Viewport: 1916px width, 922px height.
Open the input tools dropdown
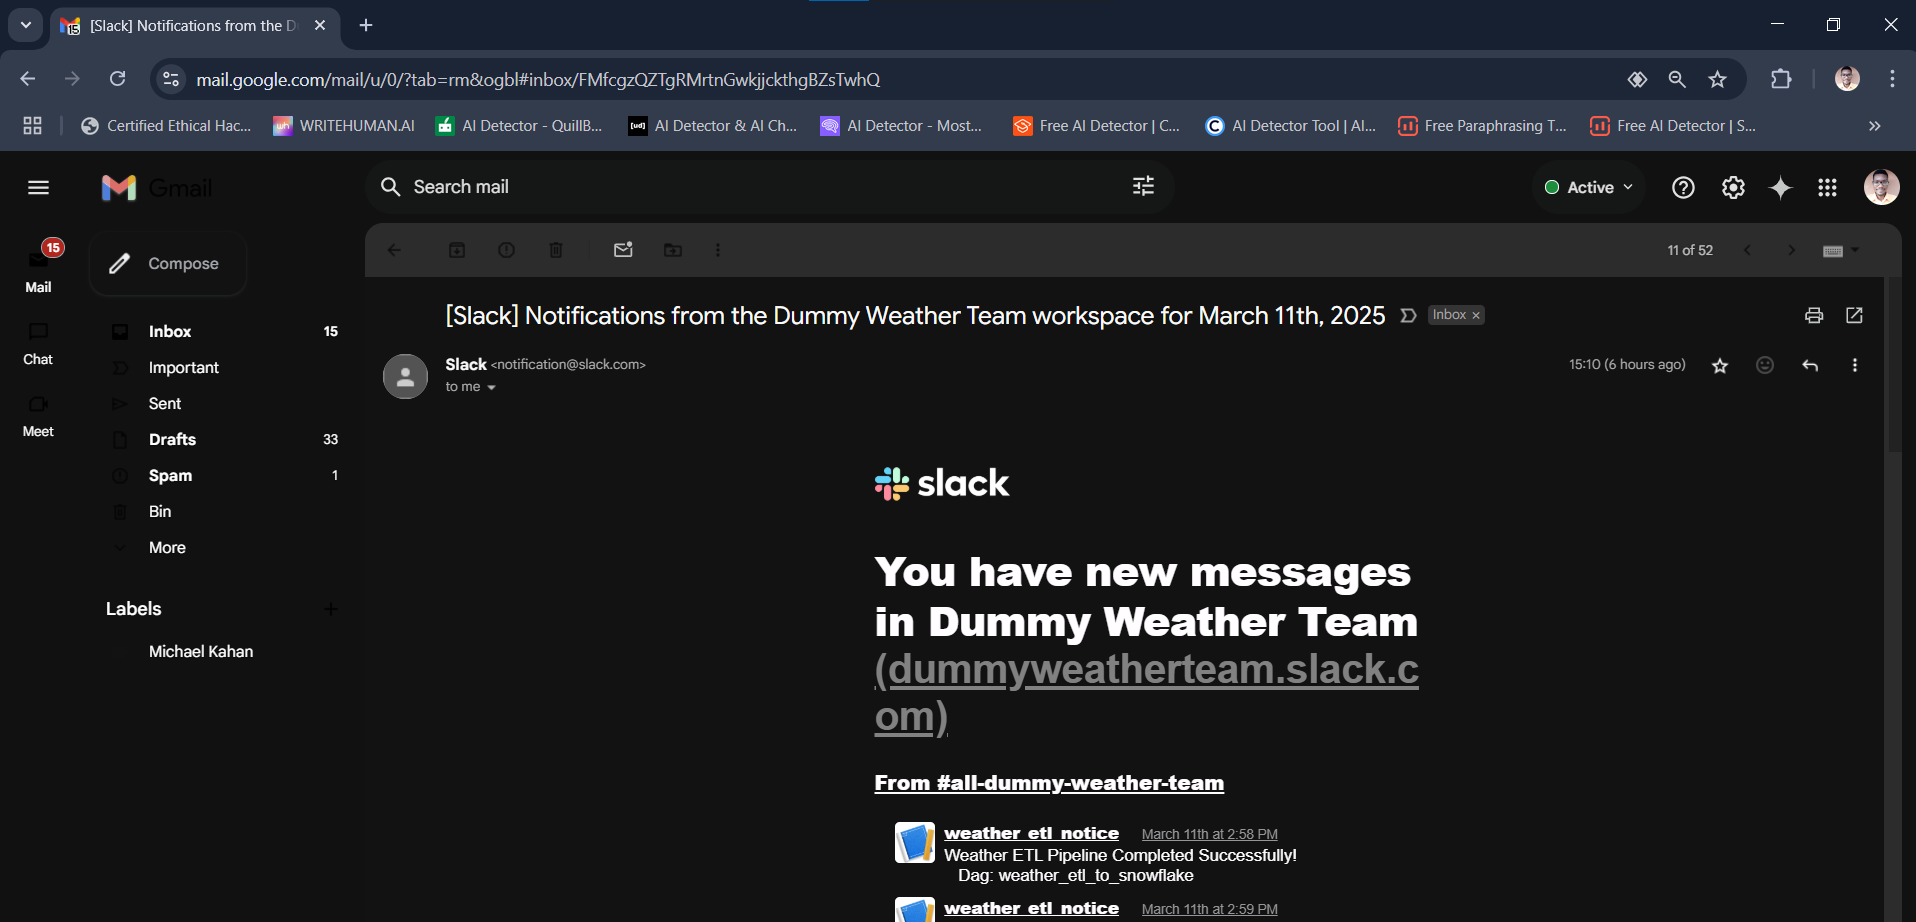pyautogui.click(x=1840, y=250)
